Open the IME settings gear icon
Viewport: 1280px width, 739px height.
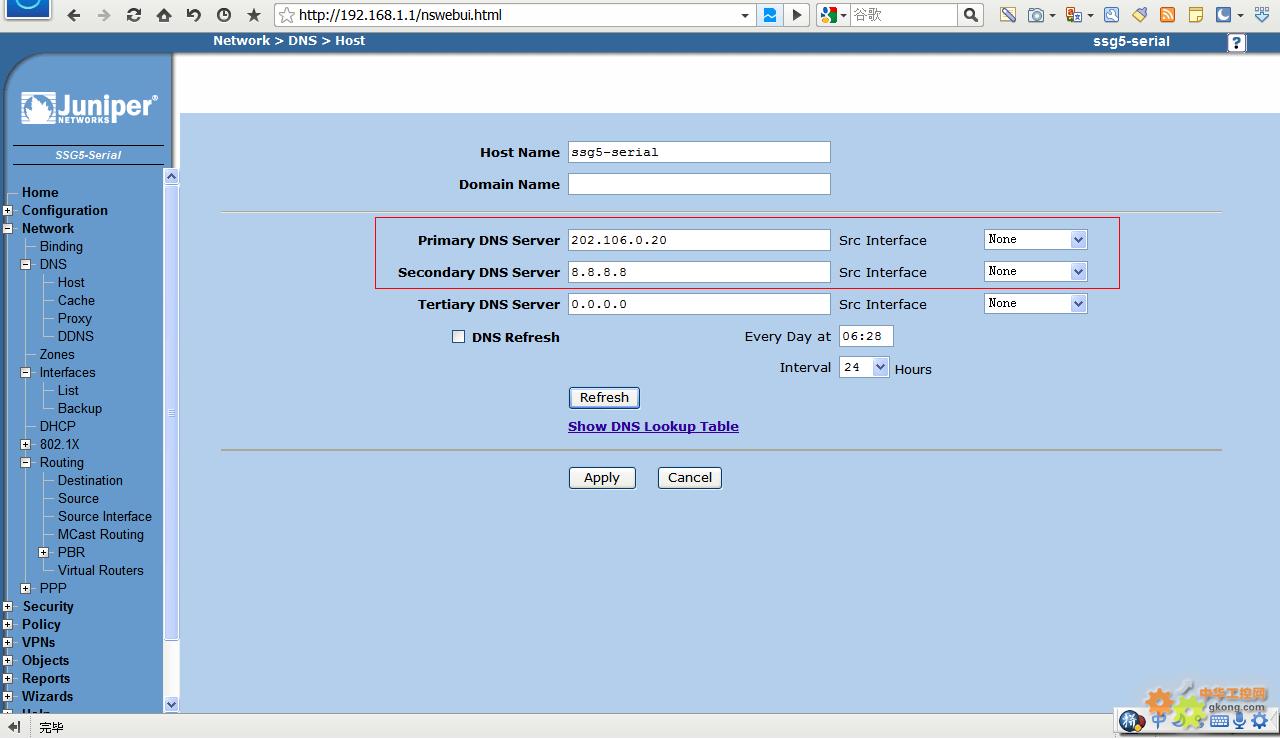click(x=1260, y=720)
